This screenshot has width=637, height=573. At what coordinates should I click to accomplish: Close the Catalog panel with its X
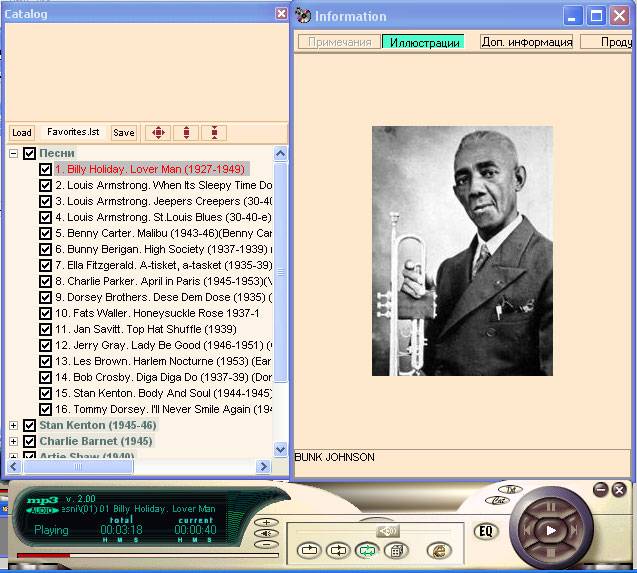point(281,13)
